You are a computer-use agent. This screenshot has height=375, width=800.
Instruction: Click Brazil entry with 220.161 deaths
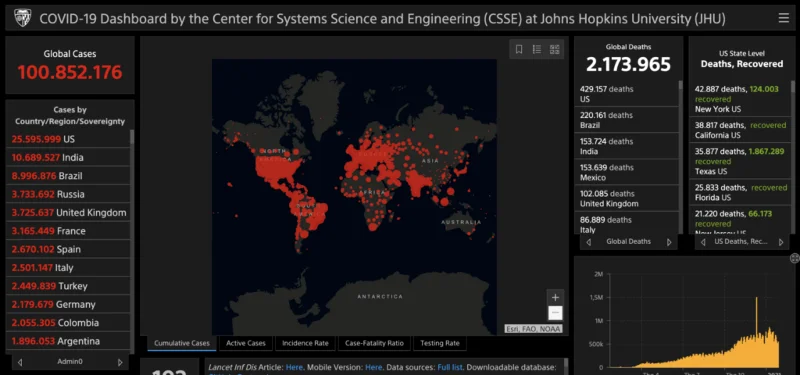(626, 120)
